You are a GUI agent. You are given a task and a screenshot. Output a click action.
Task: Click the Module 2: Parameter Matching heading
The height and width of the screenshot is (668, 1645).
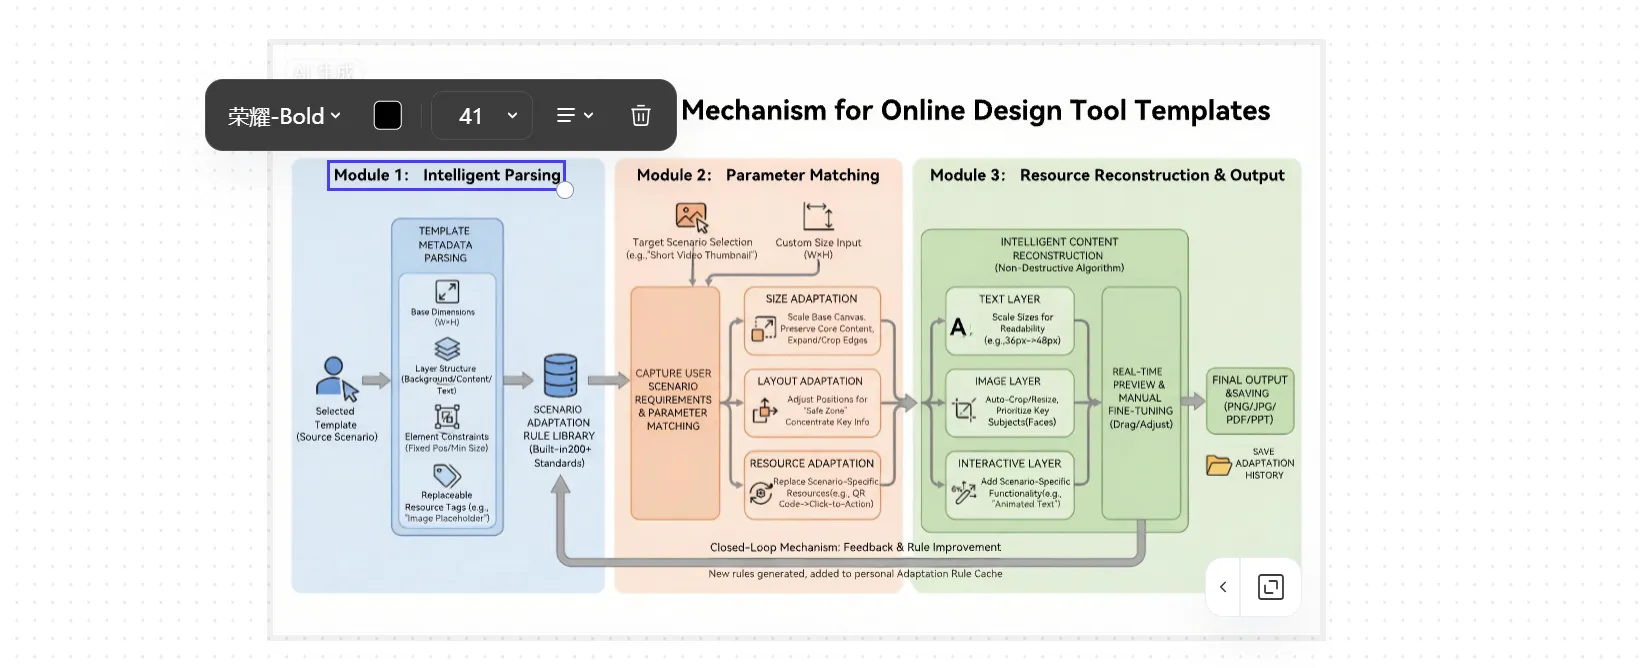point(757,175)
